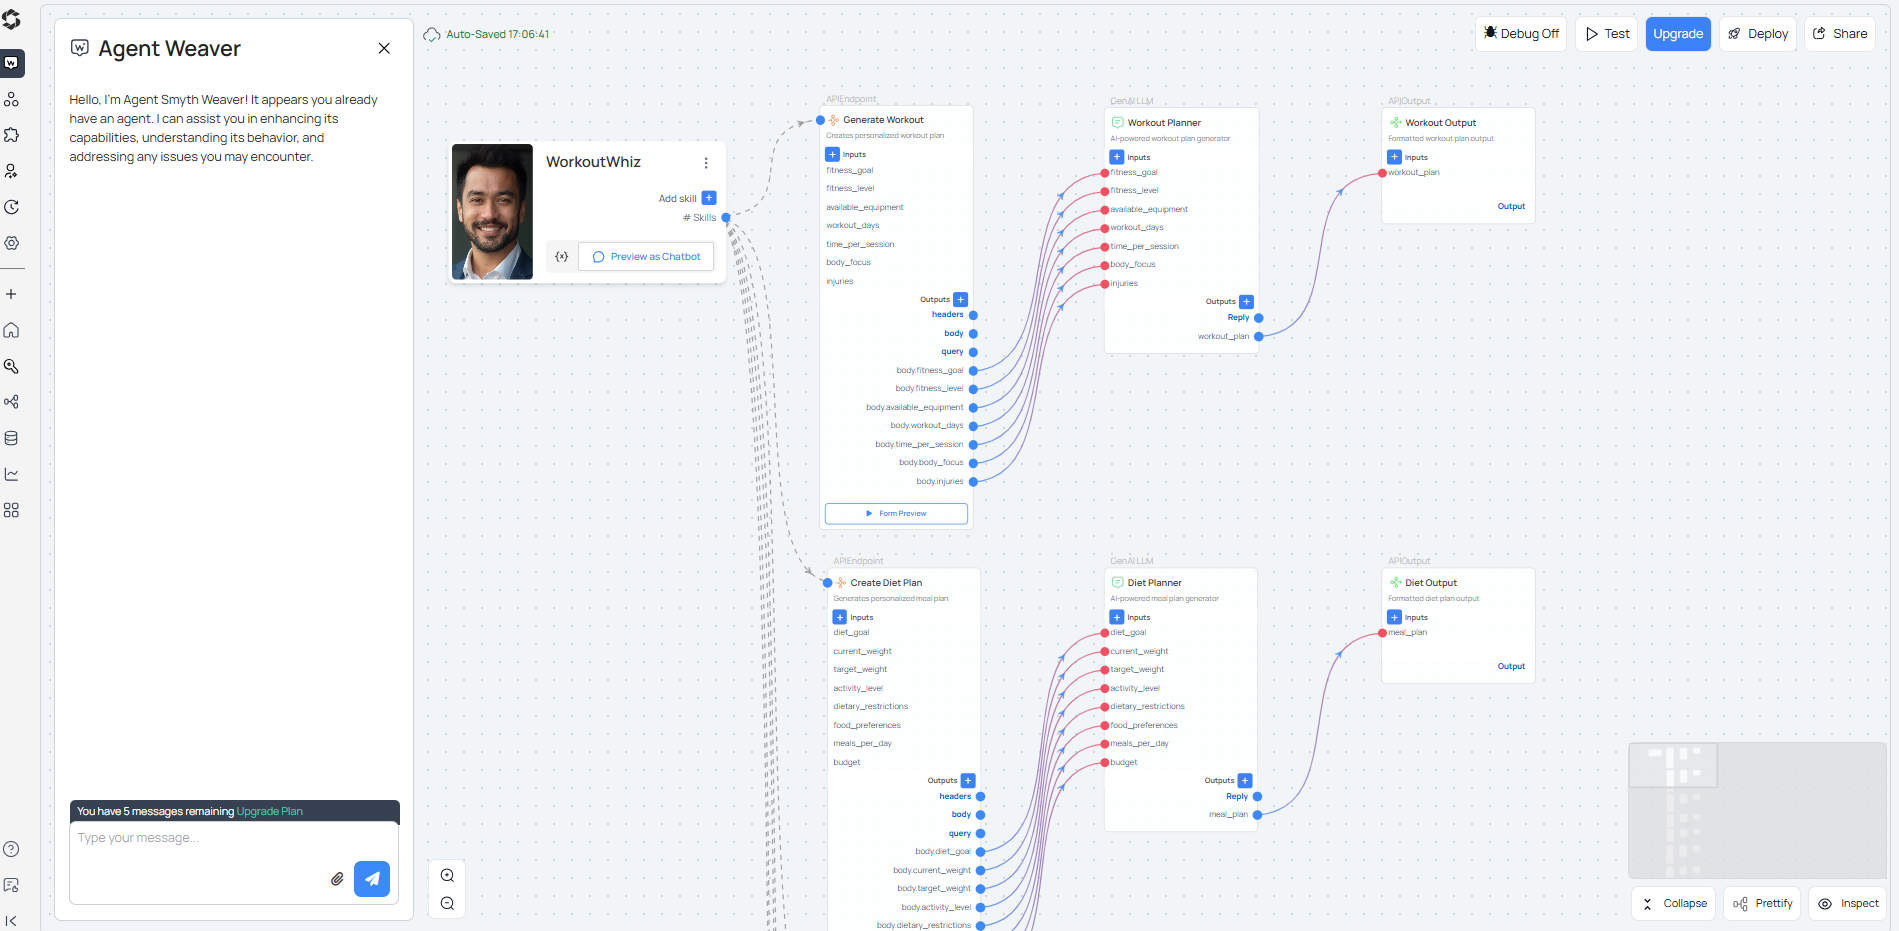This screenshot has width=1899, height=931.
Task: Click the Share button
Action: 1840,34
